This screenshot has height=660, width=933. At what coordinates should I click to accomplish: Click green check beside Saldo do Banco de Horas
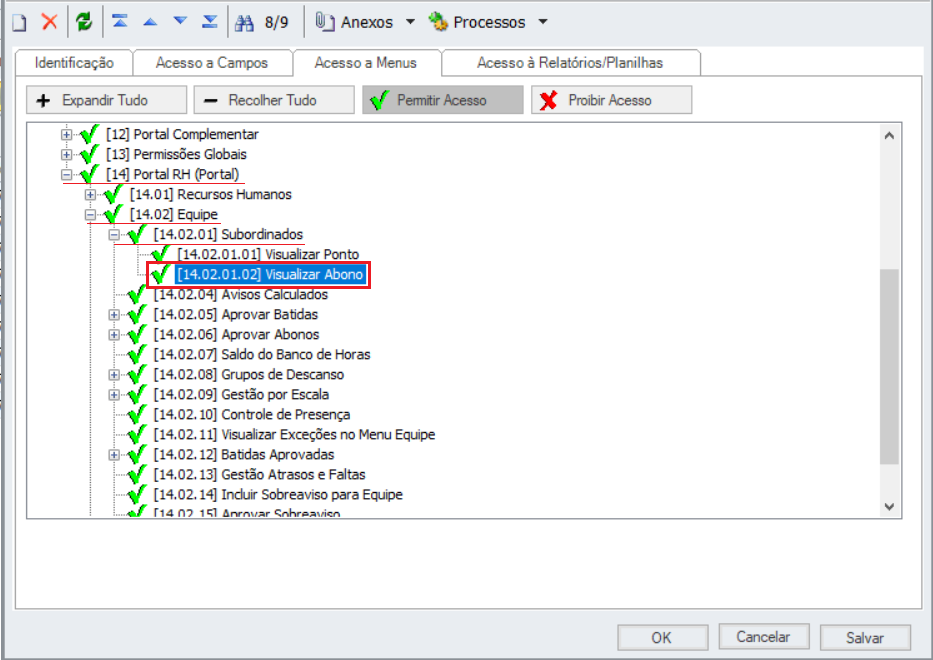[137, 354]
